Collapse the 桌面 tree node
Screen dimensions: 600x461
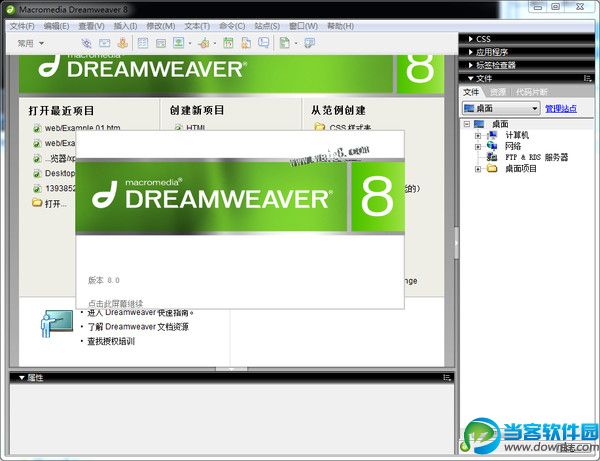point(467,124)
